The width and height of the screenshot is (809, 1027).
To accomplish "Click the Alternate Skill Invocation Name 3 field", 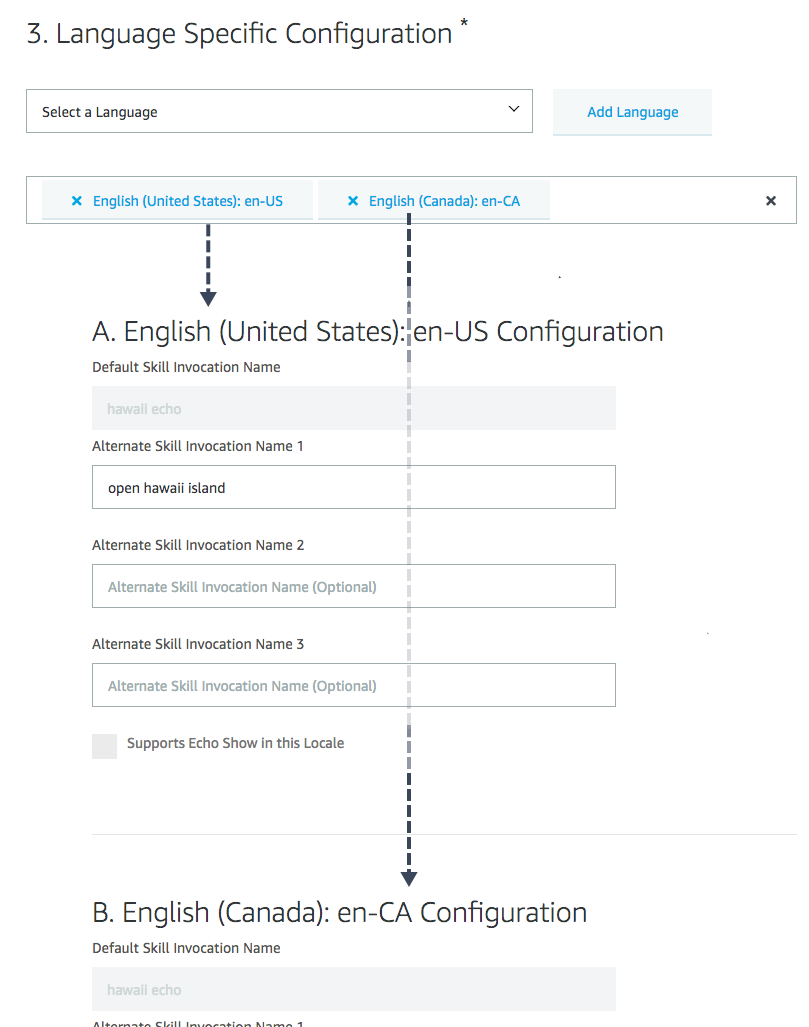I will [353, 686].
